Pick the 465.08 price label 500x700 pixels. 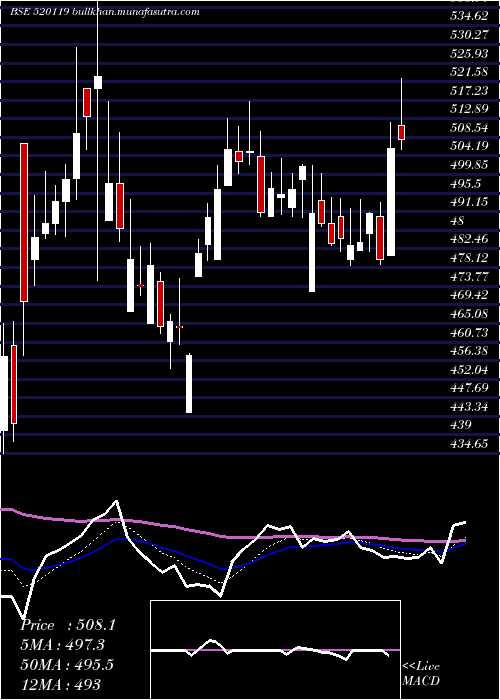pos(469,313)
